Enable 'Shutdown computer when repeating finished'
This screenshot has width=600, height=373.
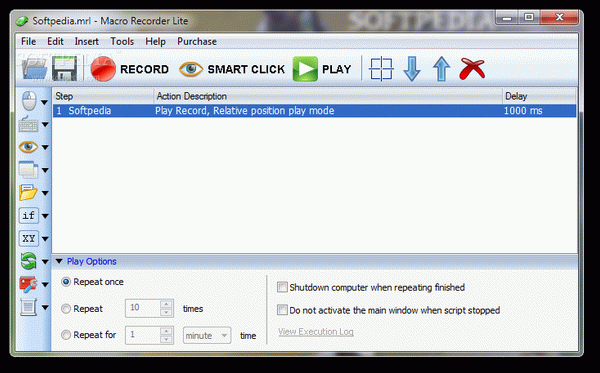[x=282, y=287]
